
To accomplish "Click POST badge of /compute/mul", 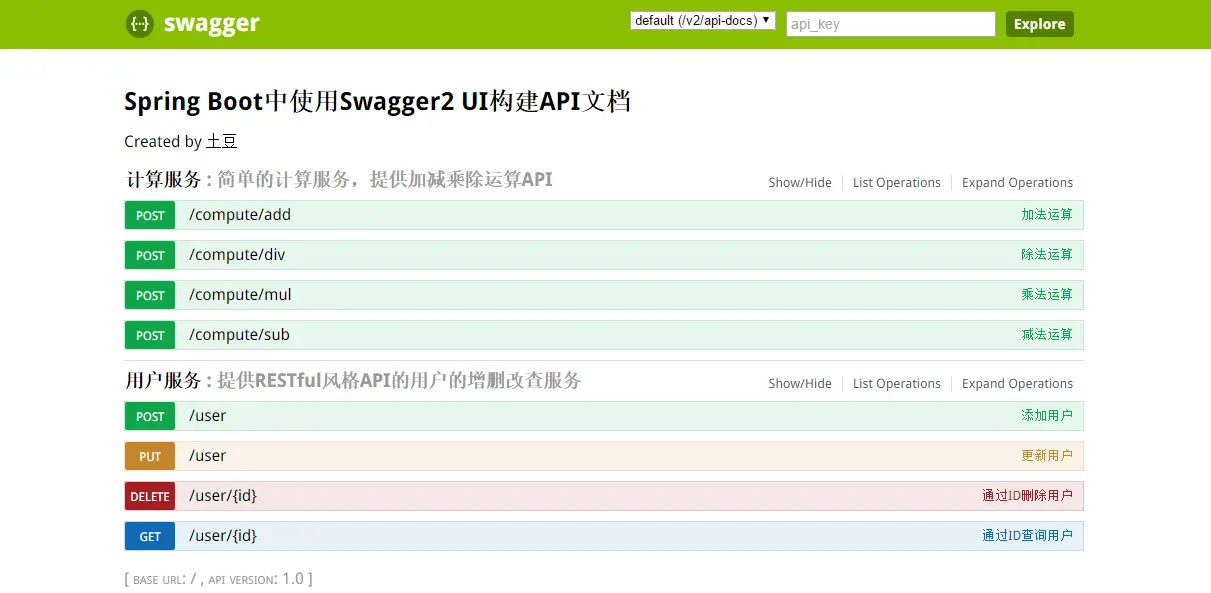I will [x=150, y=295].
